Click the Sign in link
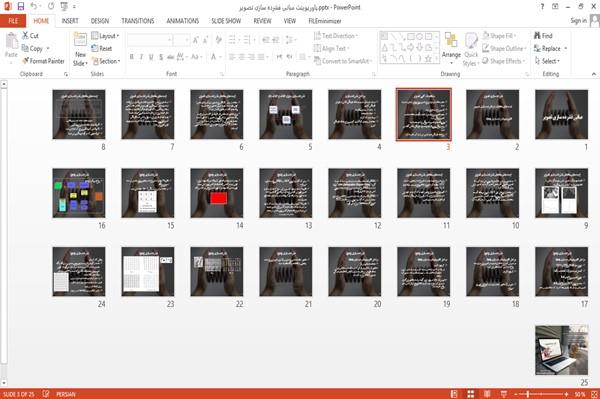The height and width of the screenshot is (399, 600). [579, 21]
